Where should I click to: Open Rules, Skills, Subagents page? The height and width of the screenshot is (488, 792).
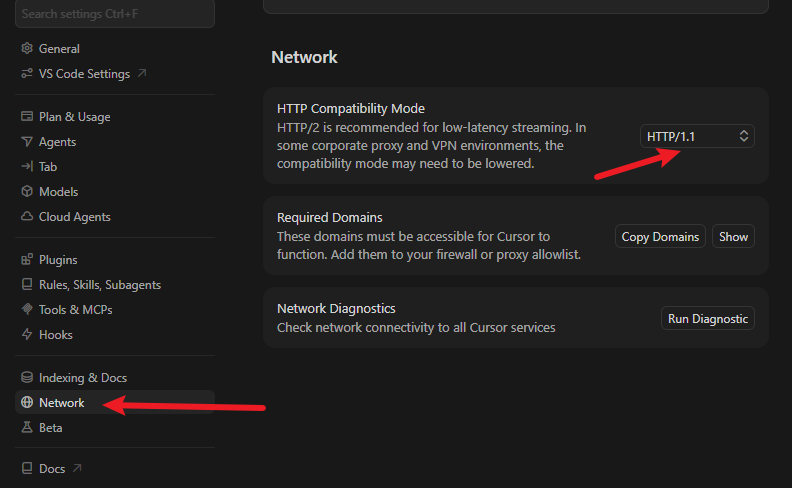[x=115, y=285]
